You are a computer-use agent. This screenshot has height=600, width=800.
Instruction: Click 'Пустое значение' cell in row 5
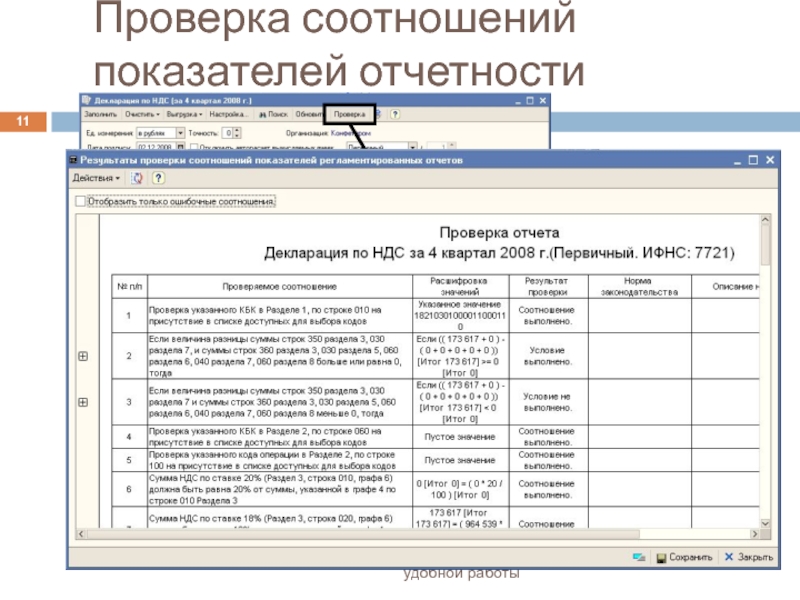pyautogui.click(x=460, y=460)
